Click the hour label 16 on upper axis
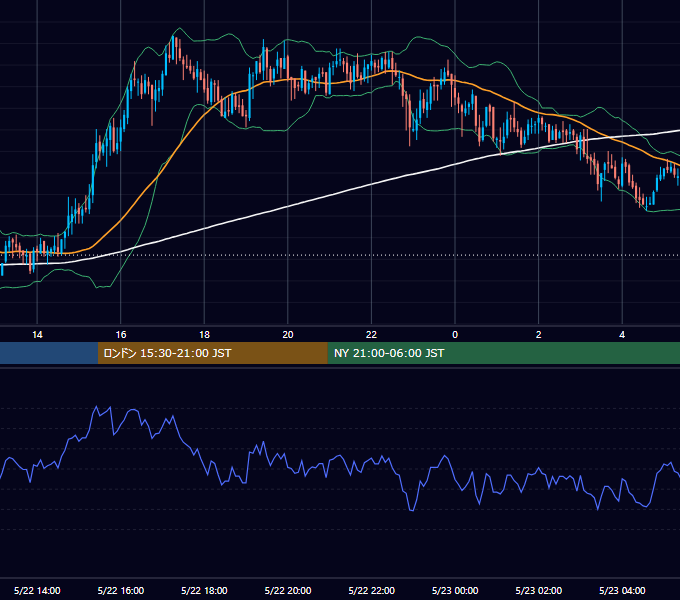The height and width of the screenshot is (600, 680). 121,335
